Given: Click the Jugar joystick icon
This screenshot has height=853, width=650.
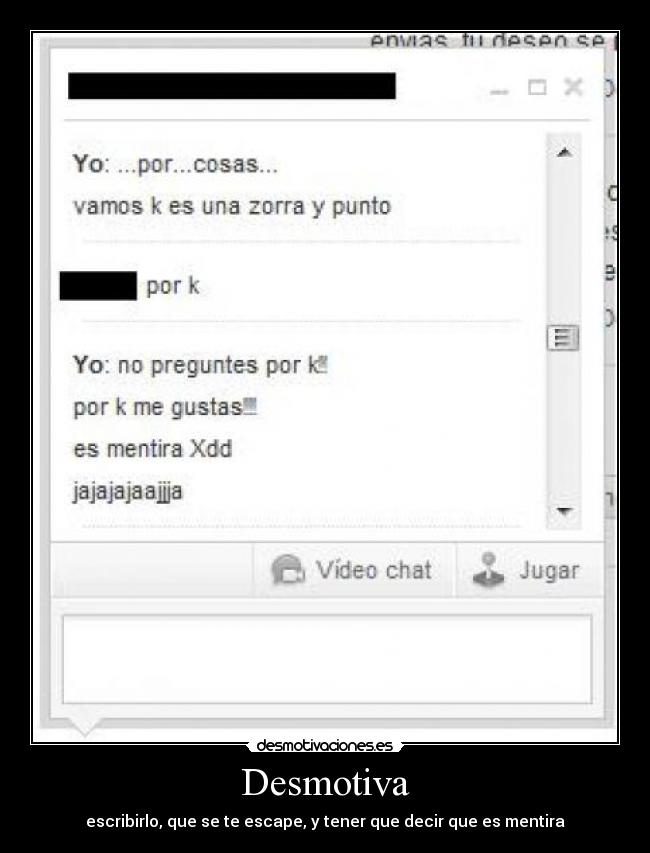Looking at the screenshot, I should (488, 570).
